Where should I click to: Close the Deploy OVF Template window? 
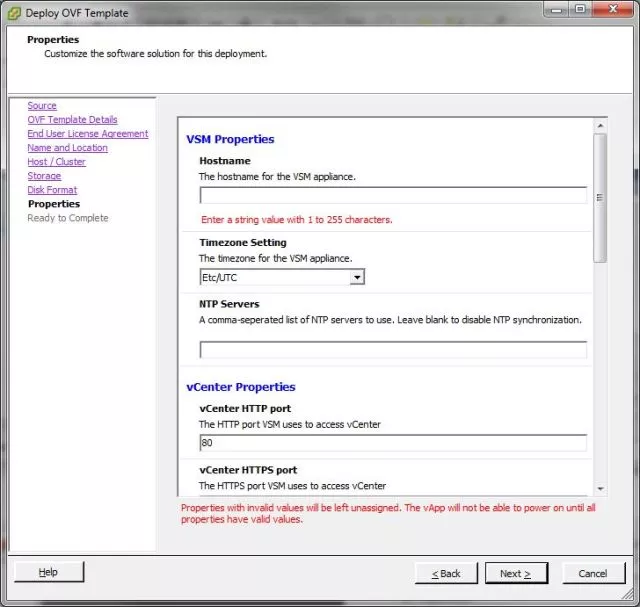[x=613, y=9]
